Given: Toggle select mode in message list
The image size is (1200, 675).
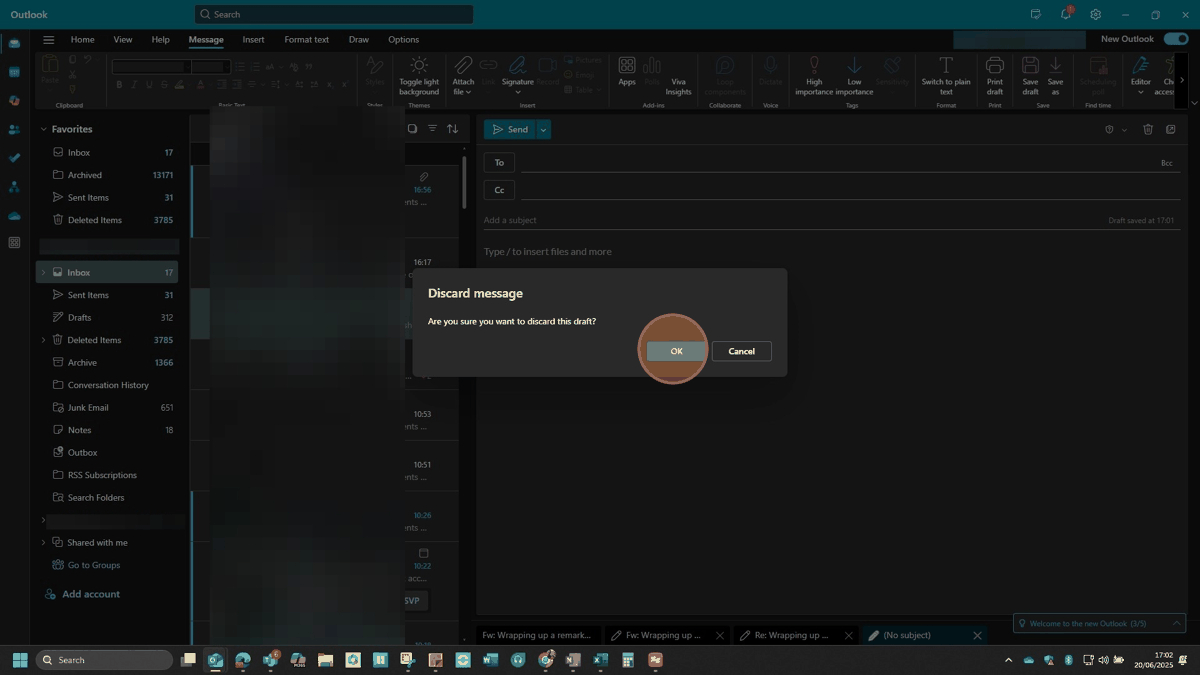Looking at the screenshot, I should coord(412,129).
